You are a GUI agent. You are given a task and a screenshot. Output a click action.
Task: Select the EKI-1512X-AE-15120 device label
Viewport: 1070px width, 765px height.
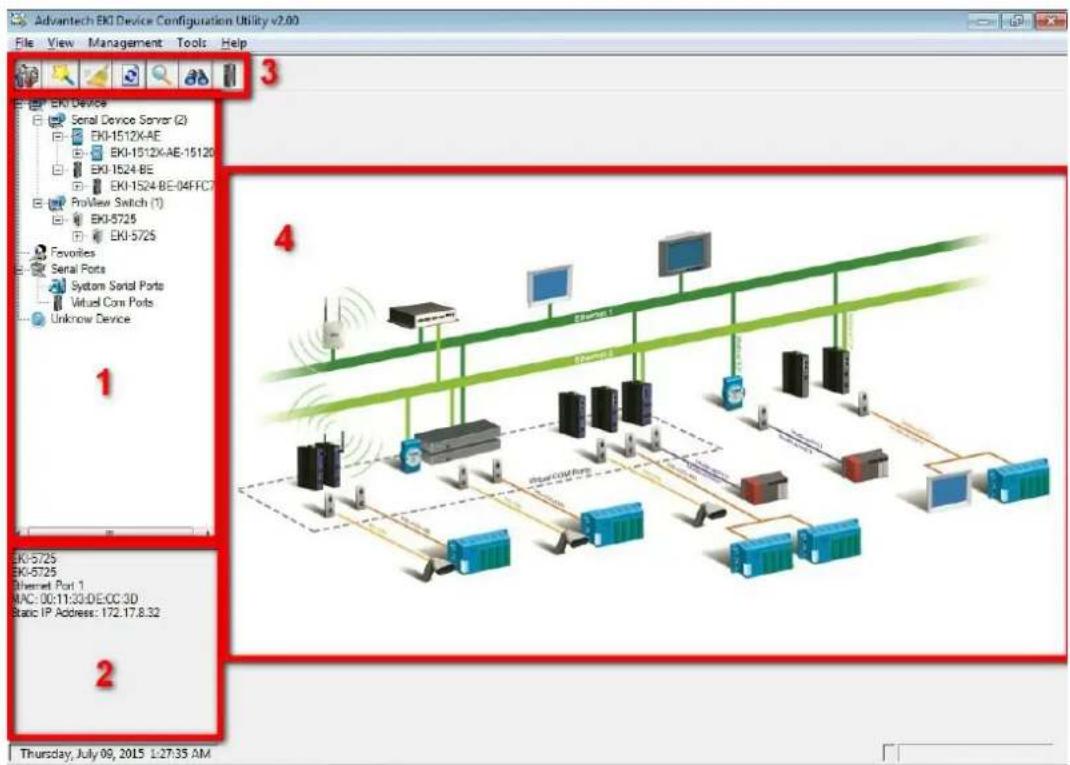click(x=162, y=153)
